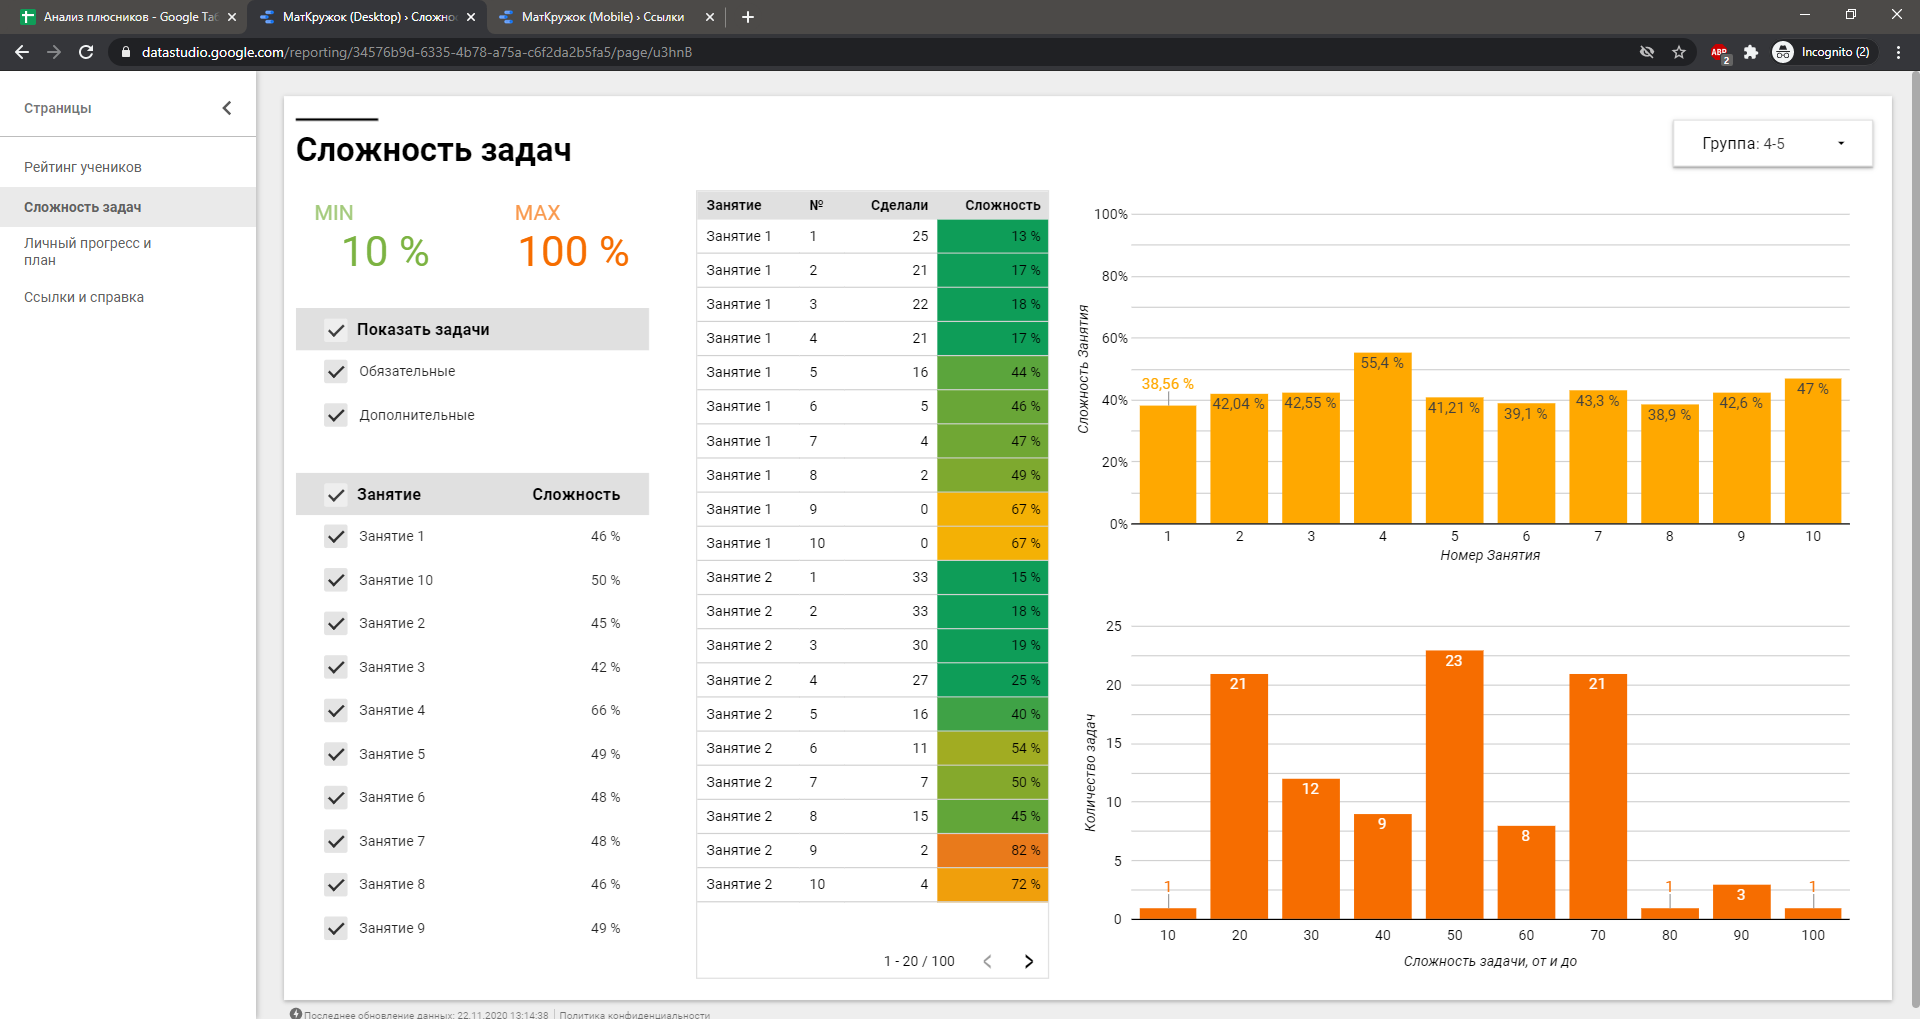Open Ссылки и справка page
This screenshot has height=1019, width=1920.
coord(84,297)
